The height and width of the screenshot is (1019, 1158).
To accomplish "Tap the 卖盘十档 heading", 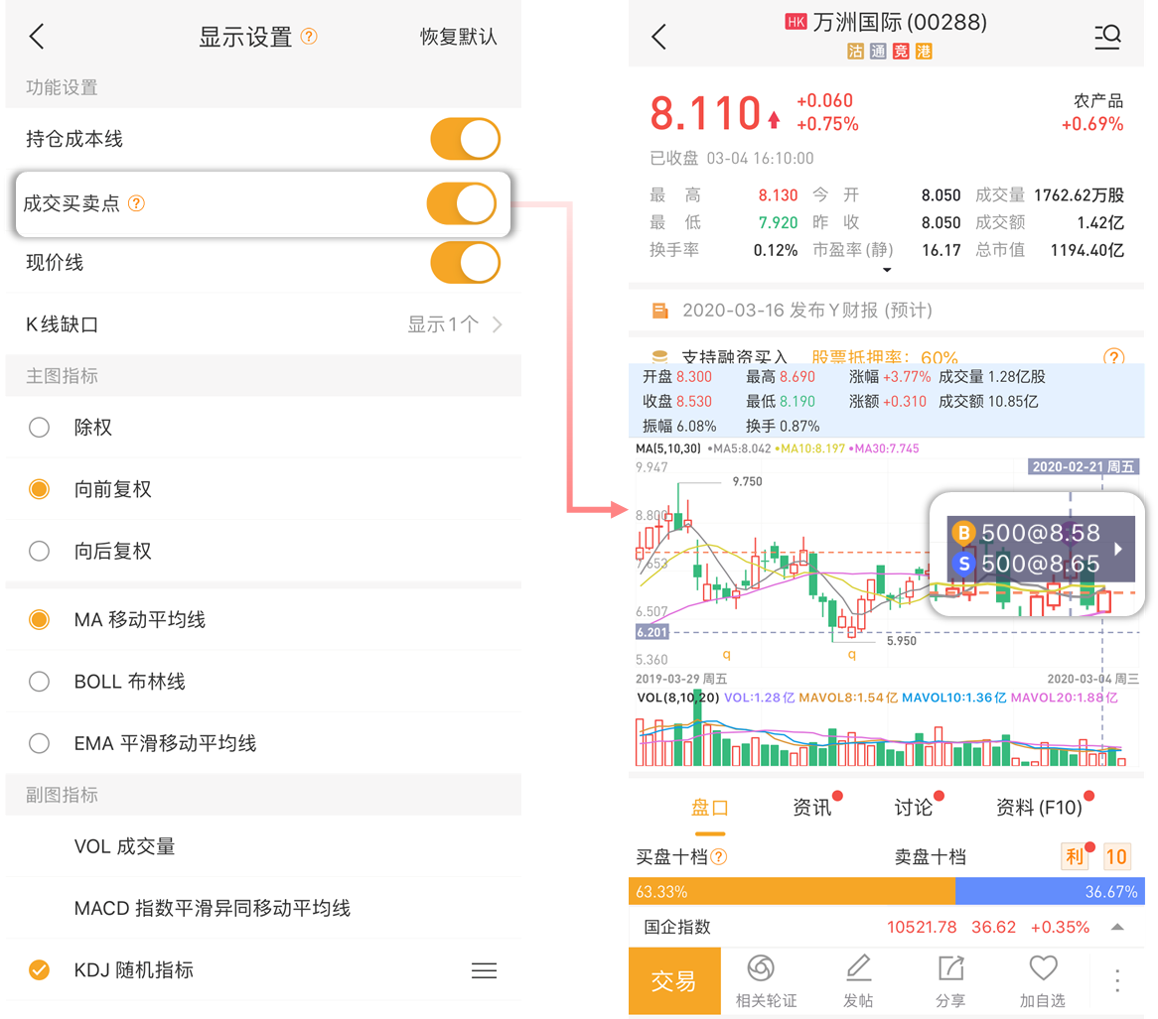I will click(931, 857).
